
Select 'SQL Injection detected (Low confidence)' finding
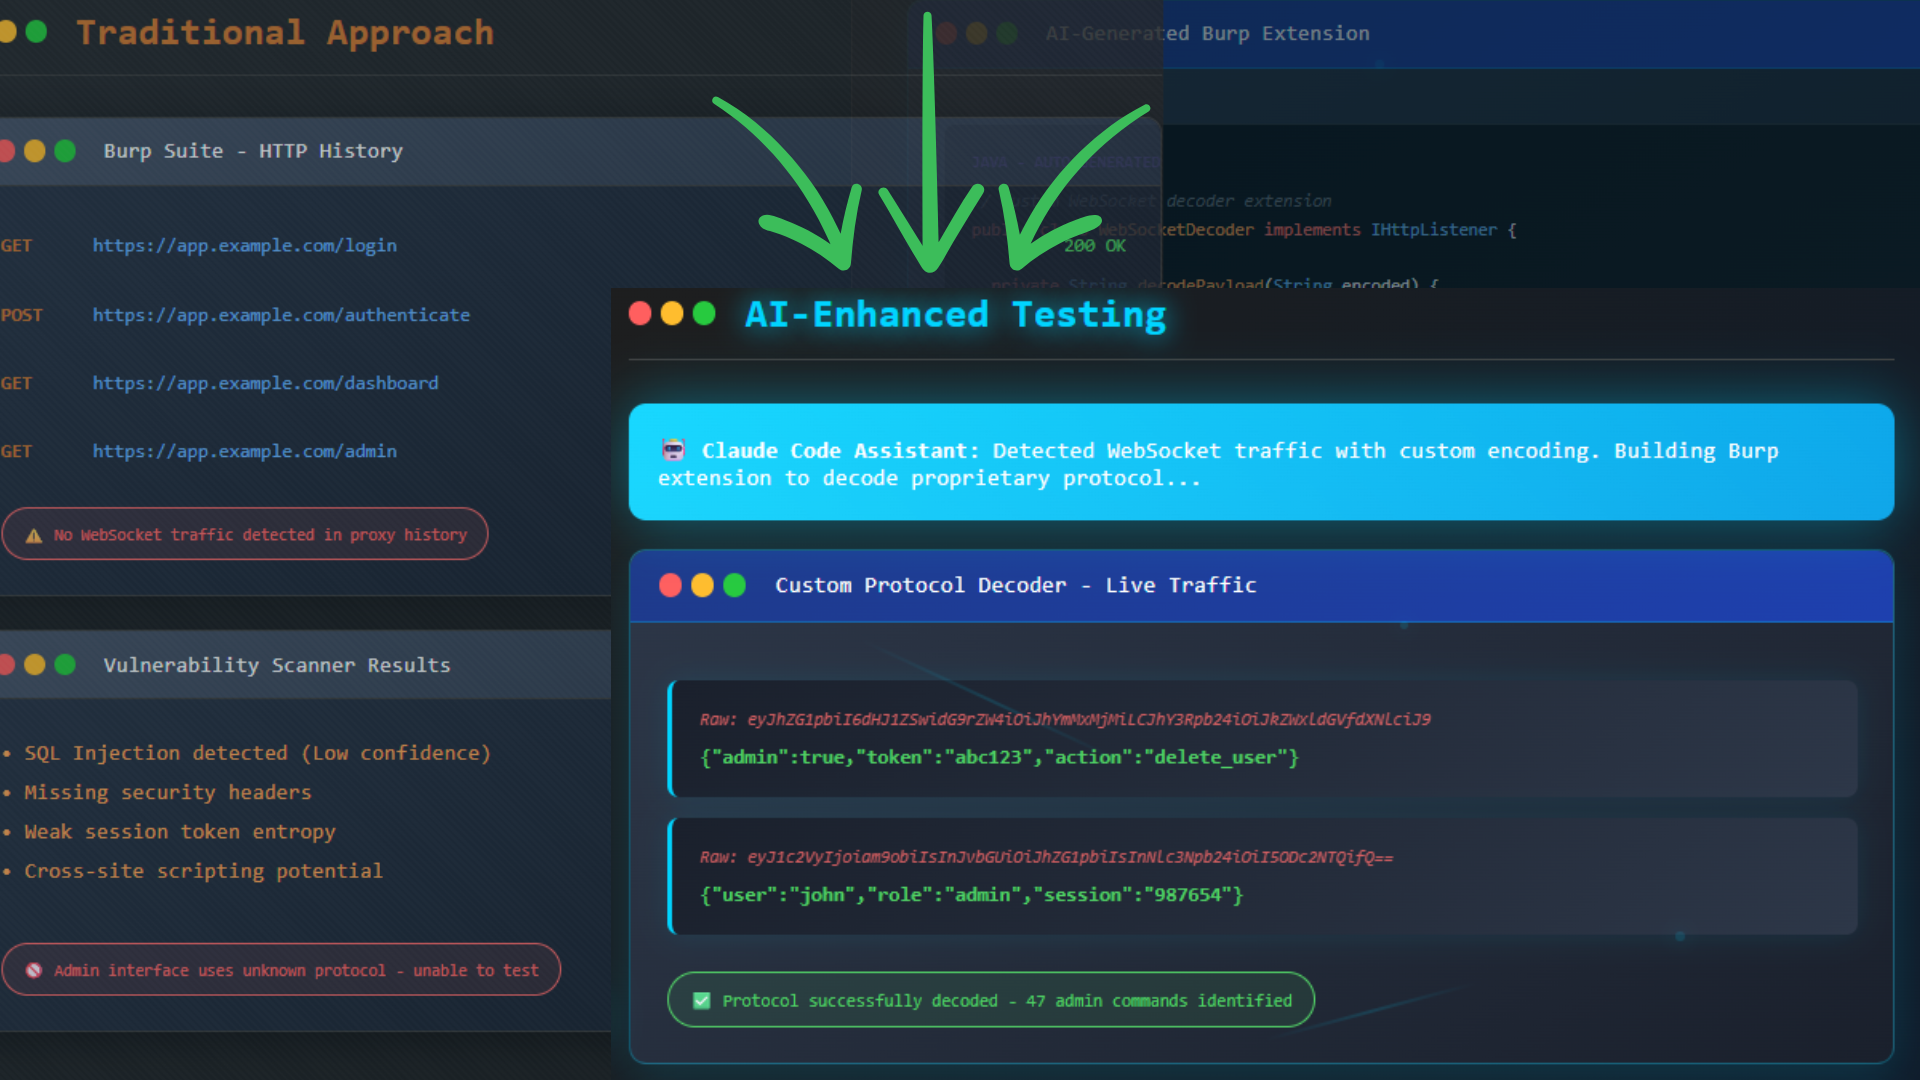(x=257, y=753)
